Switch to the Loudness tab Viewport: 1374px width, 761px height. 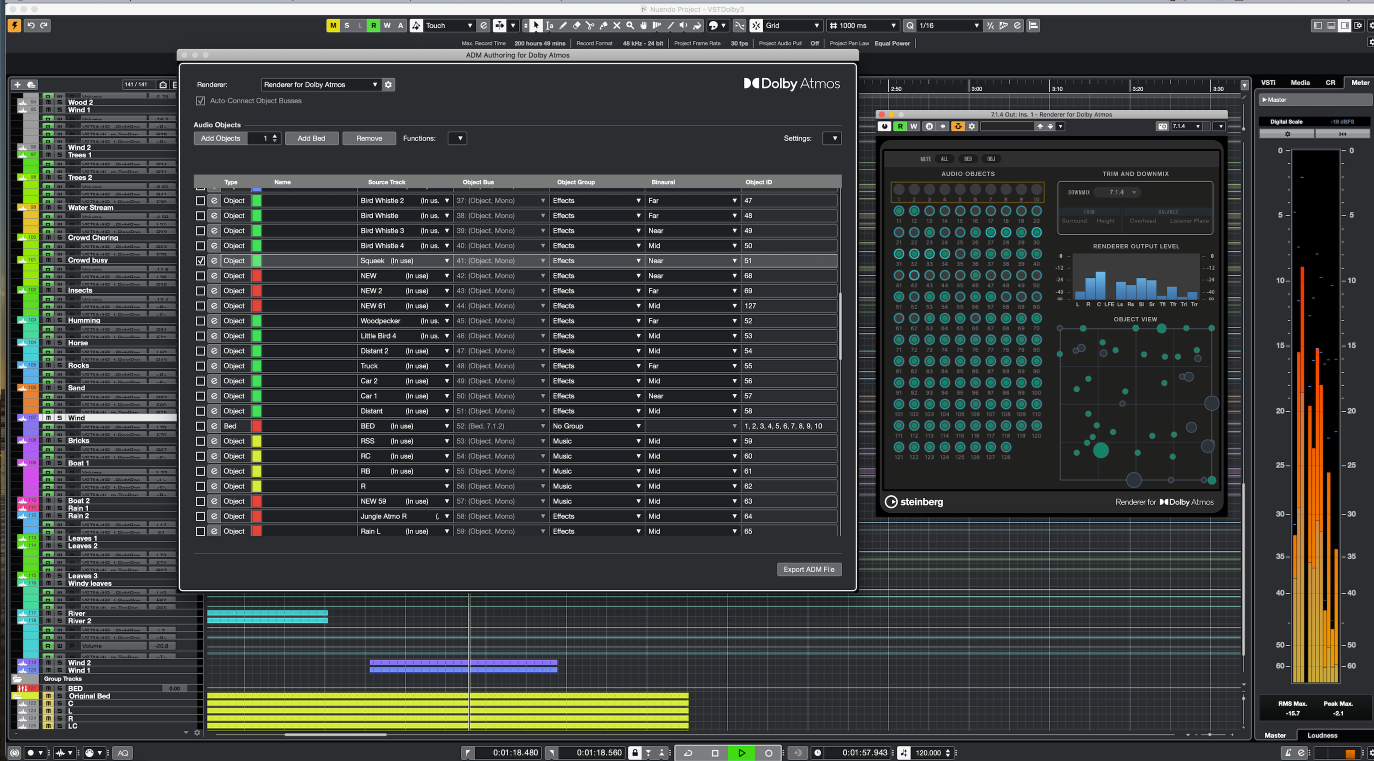point(1322,735)
